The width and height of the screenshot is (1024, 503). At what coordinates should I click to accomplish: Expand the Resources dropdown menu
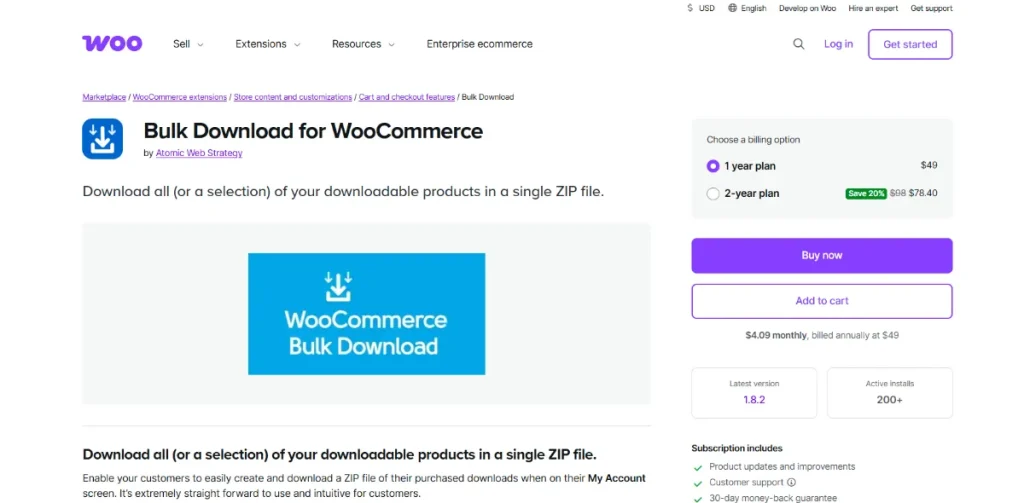tap(363, 44)
